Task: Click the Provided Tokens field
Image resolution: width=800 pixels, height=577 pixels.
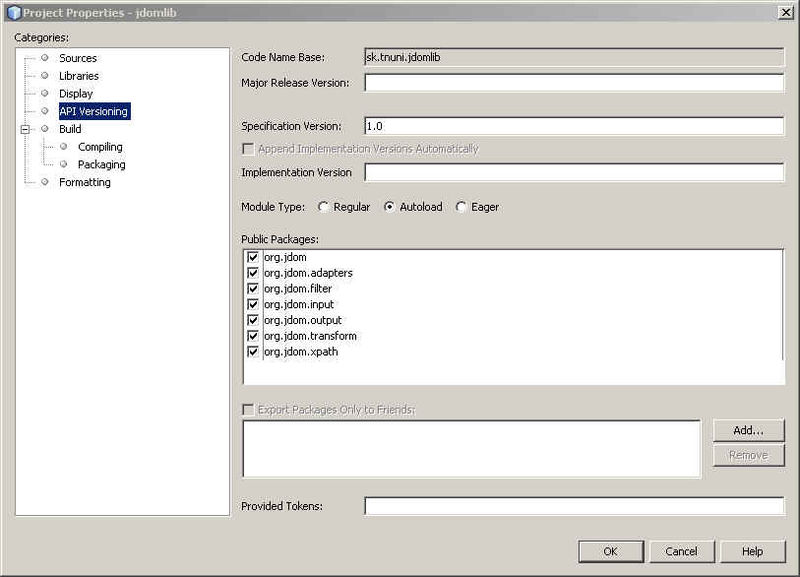Action: tap(573, 507)
